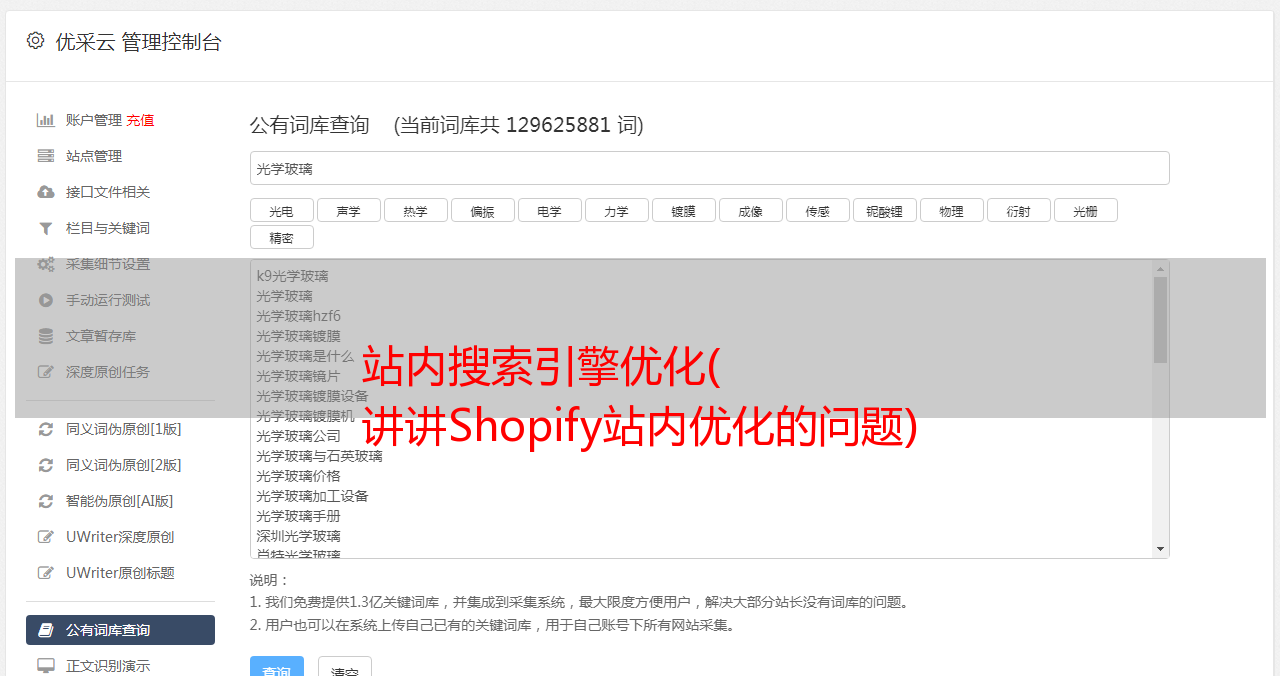Click the refresh icon beside 智能伪原创[AI版]
The height and width of the screenshot is (676, 1280).
46,501
